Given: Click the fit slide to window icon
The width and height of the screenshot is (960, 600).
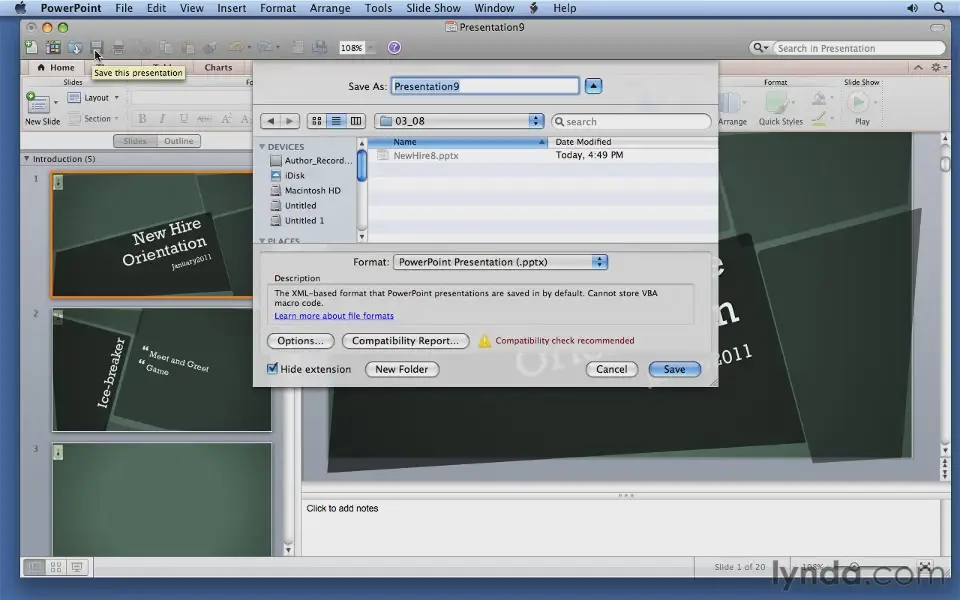Looking at the screenshot, I should pos(925,567).
